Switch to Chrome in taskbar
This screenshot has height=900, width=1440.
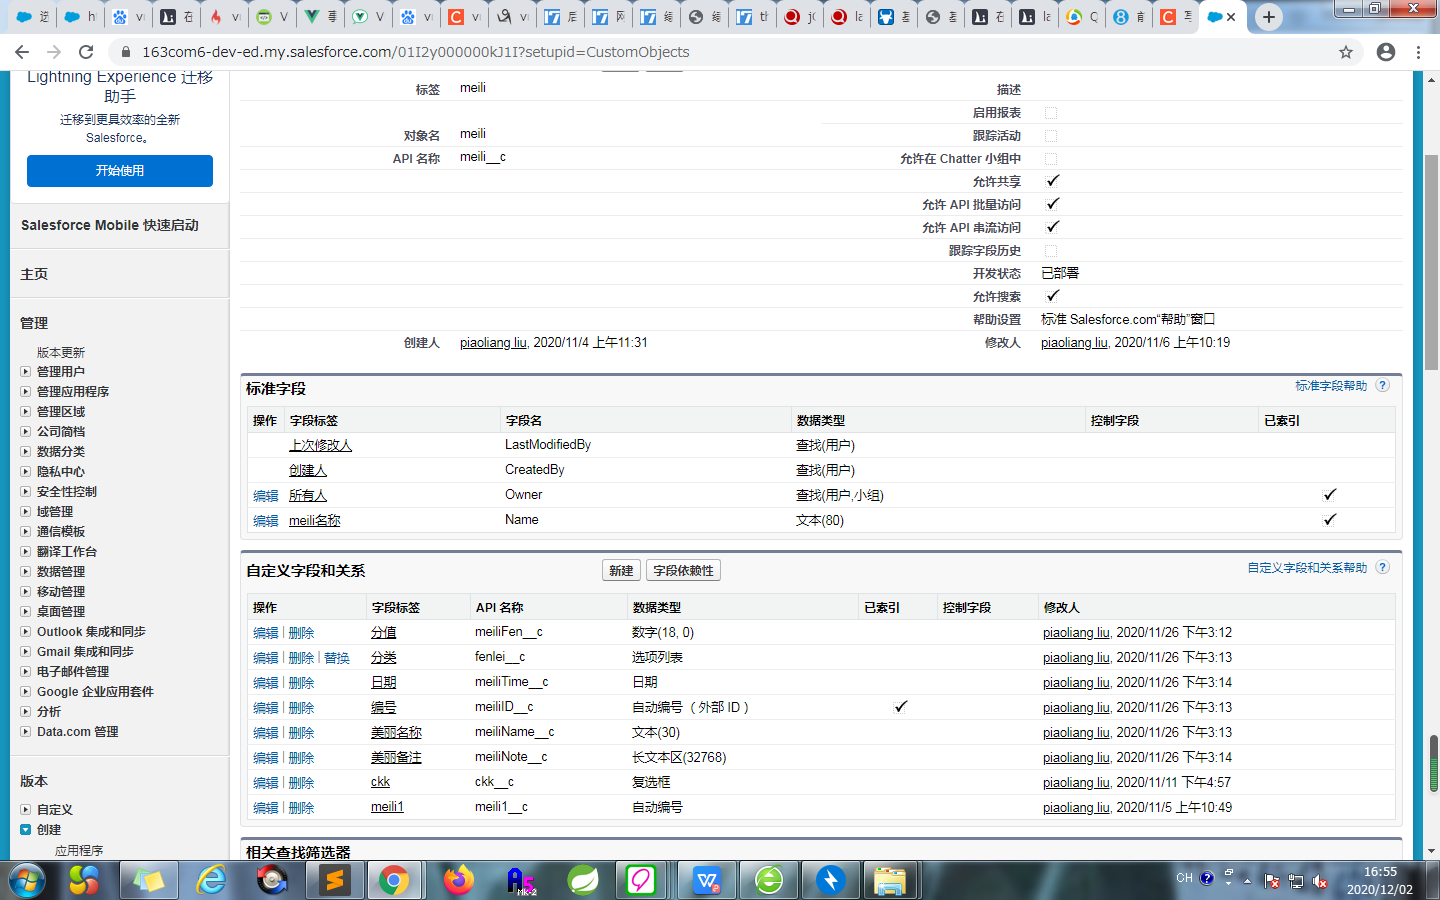tap(394, 881)
